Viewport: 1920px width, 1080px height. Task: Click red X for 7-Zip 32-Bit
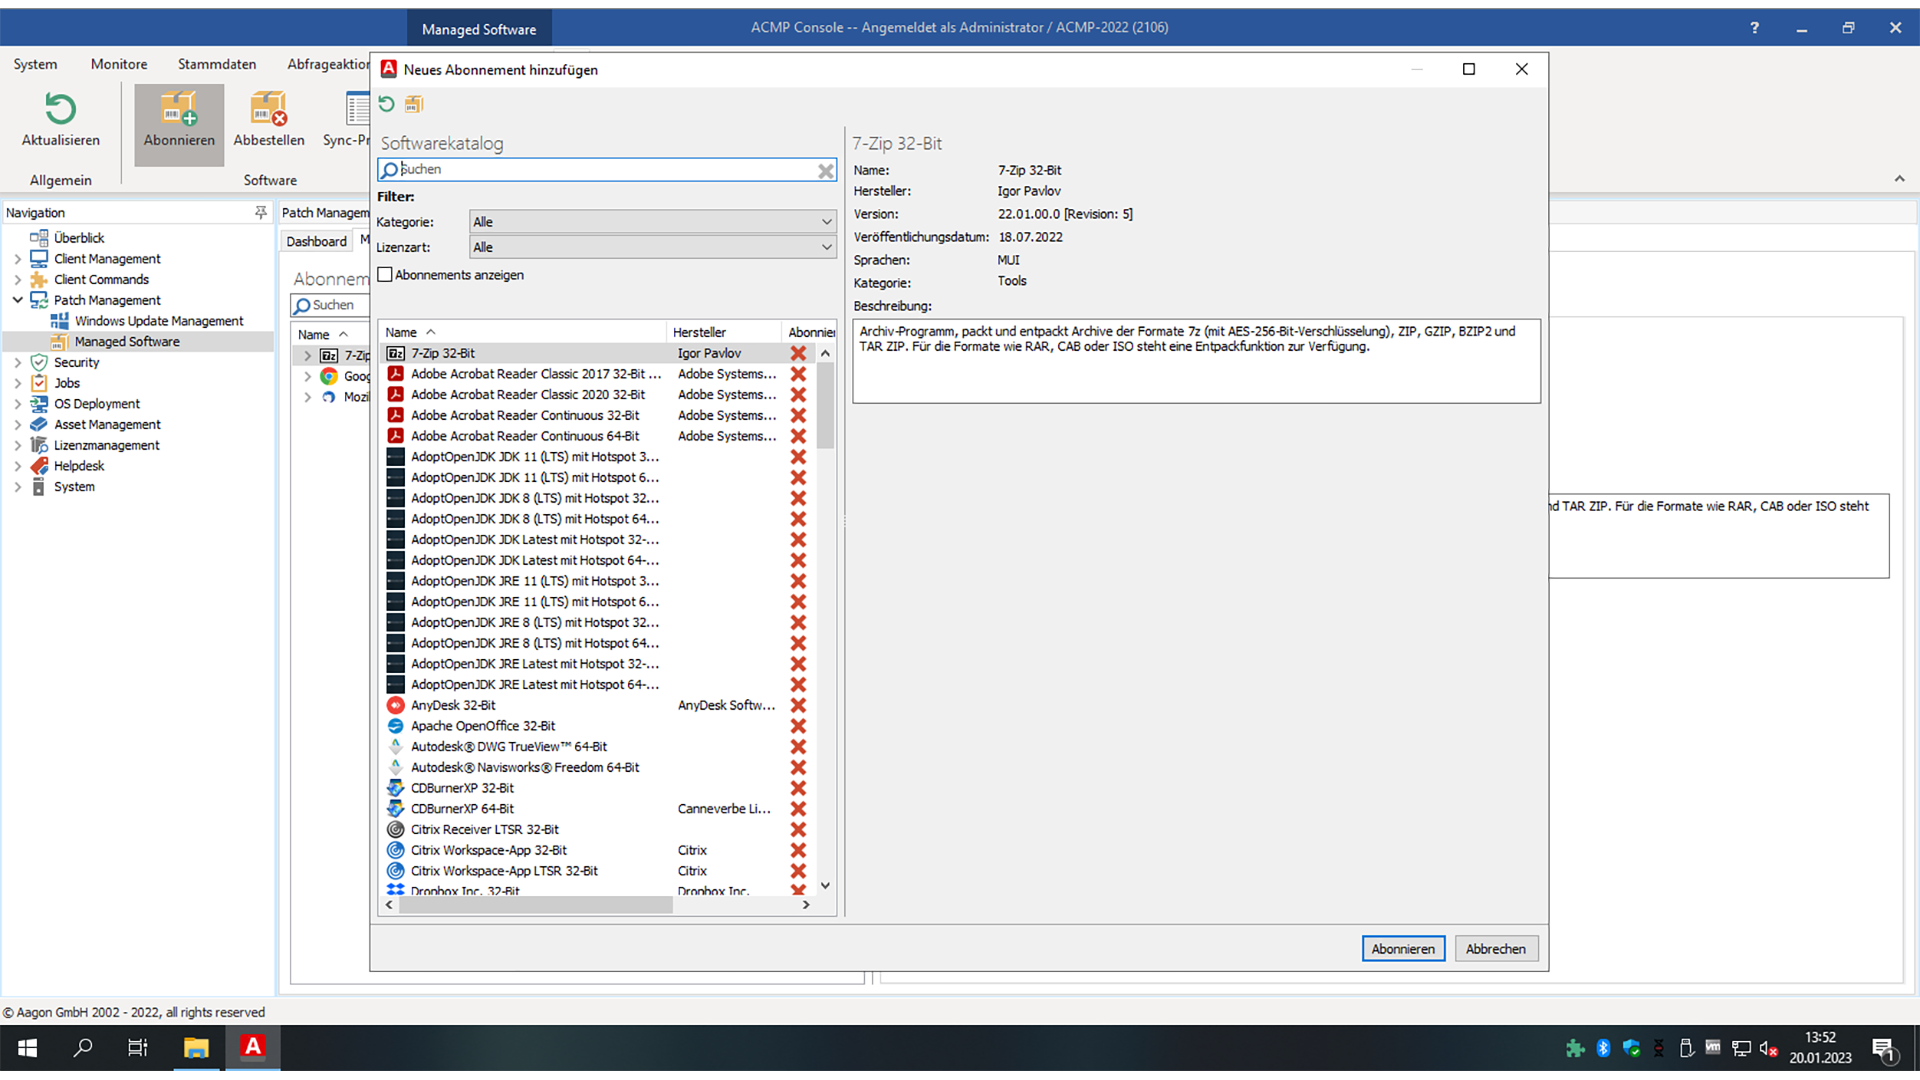click(x=798, y=353)
